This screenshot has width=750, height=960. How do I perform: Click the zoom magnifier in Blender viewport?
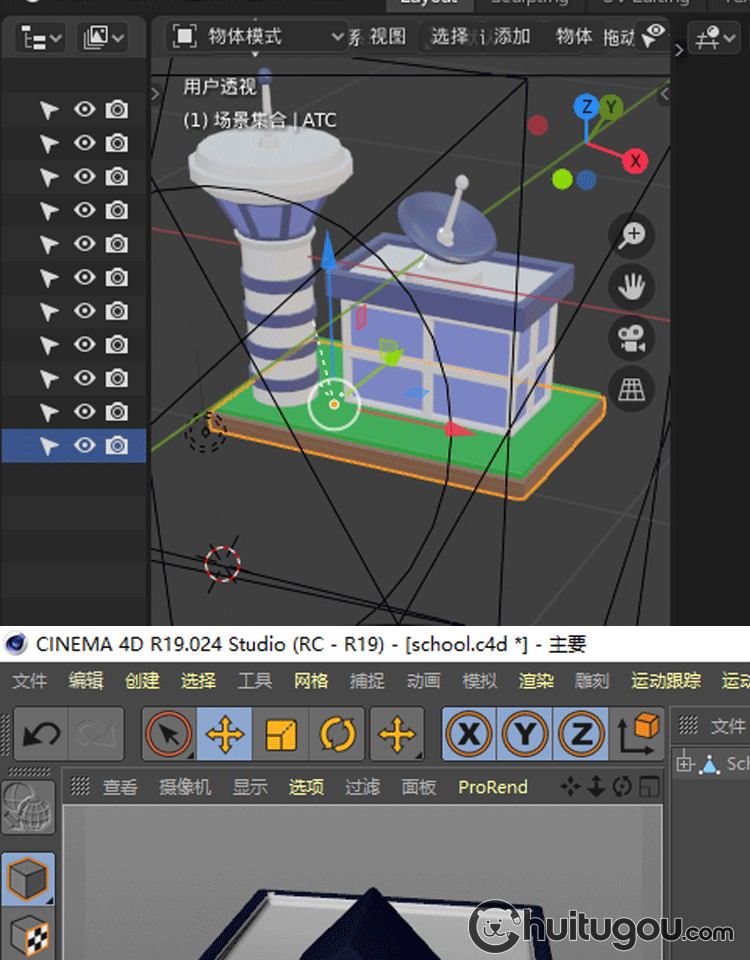coord(631,236)
